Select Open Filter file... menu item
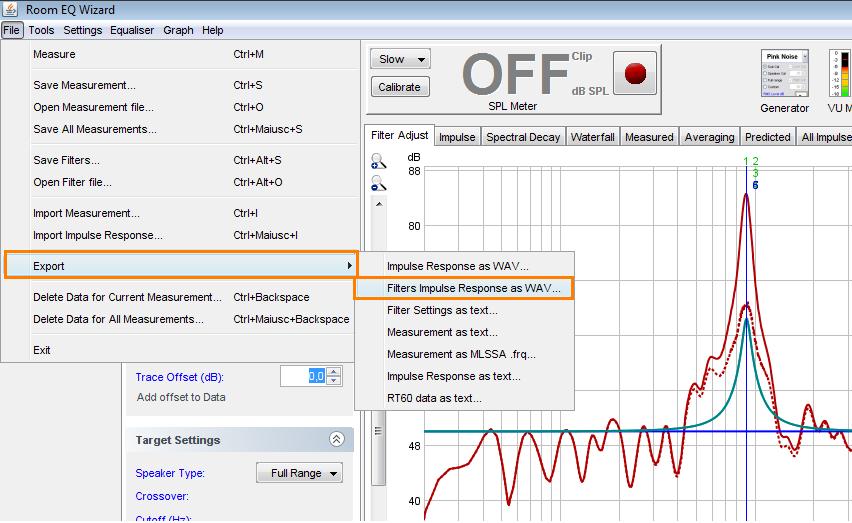852x523 pixels. pos(180,182)
